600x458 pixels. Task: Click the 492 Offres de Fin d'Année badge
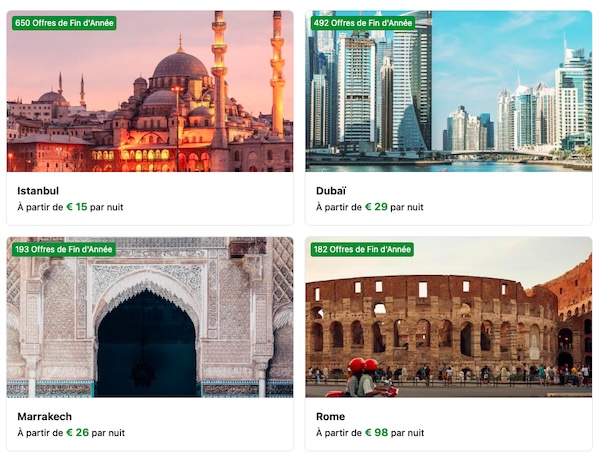363,23
